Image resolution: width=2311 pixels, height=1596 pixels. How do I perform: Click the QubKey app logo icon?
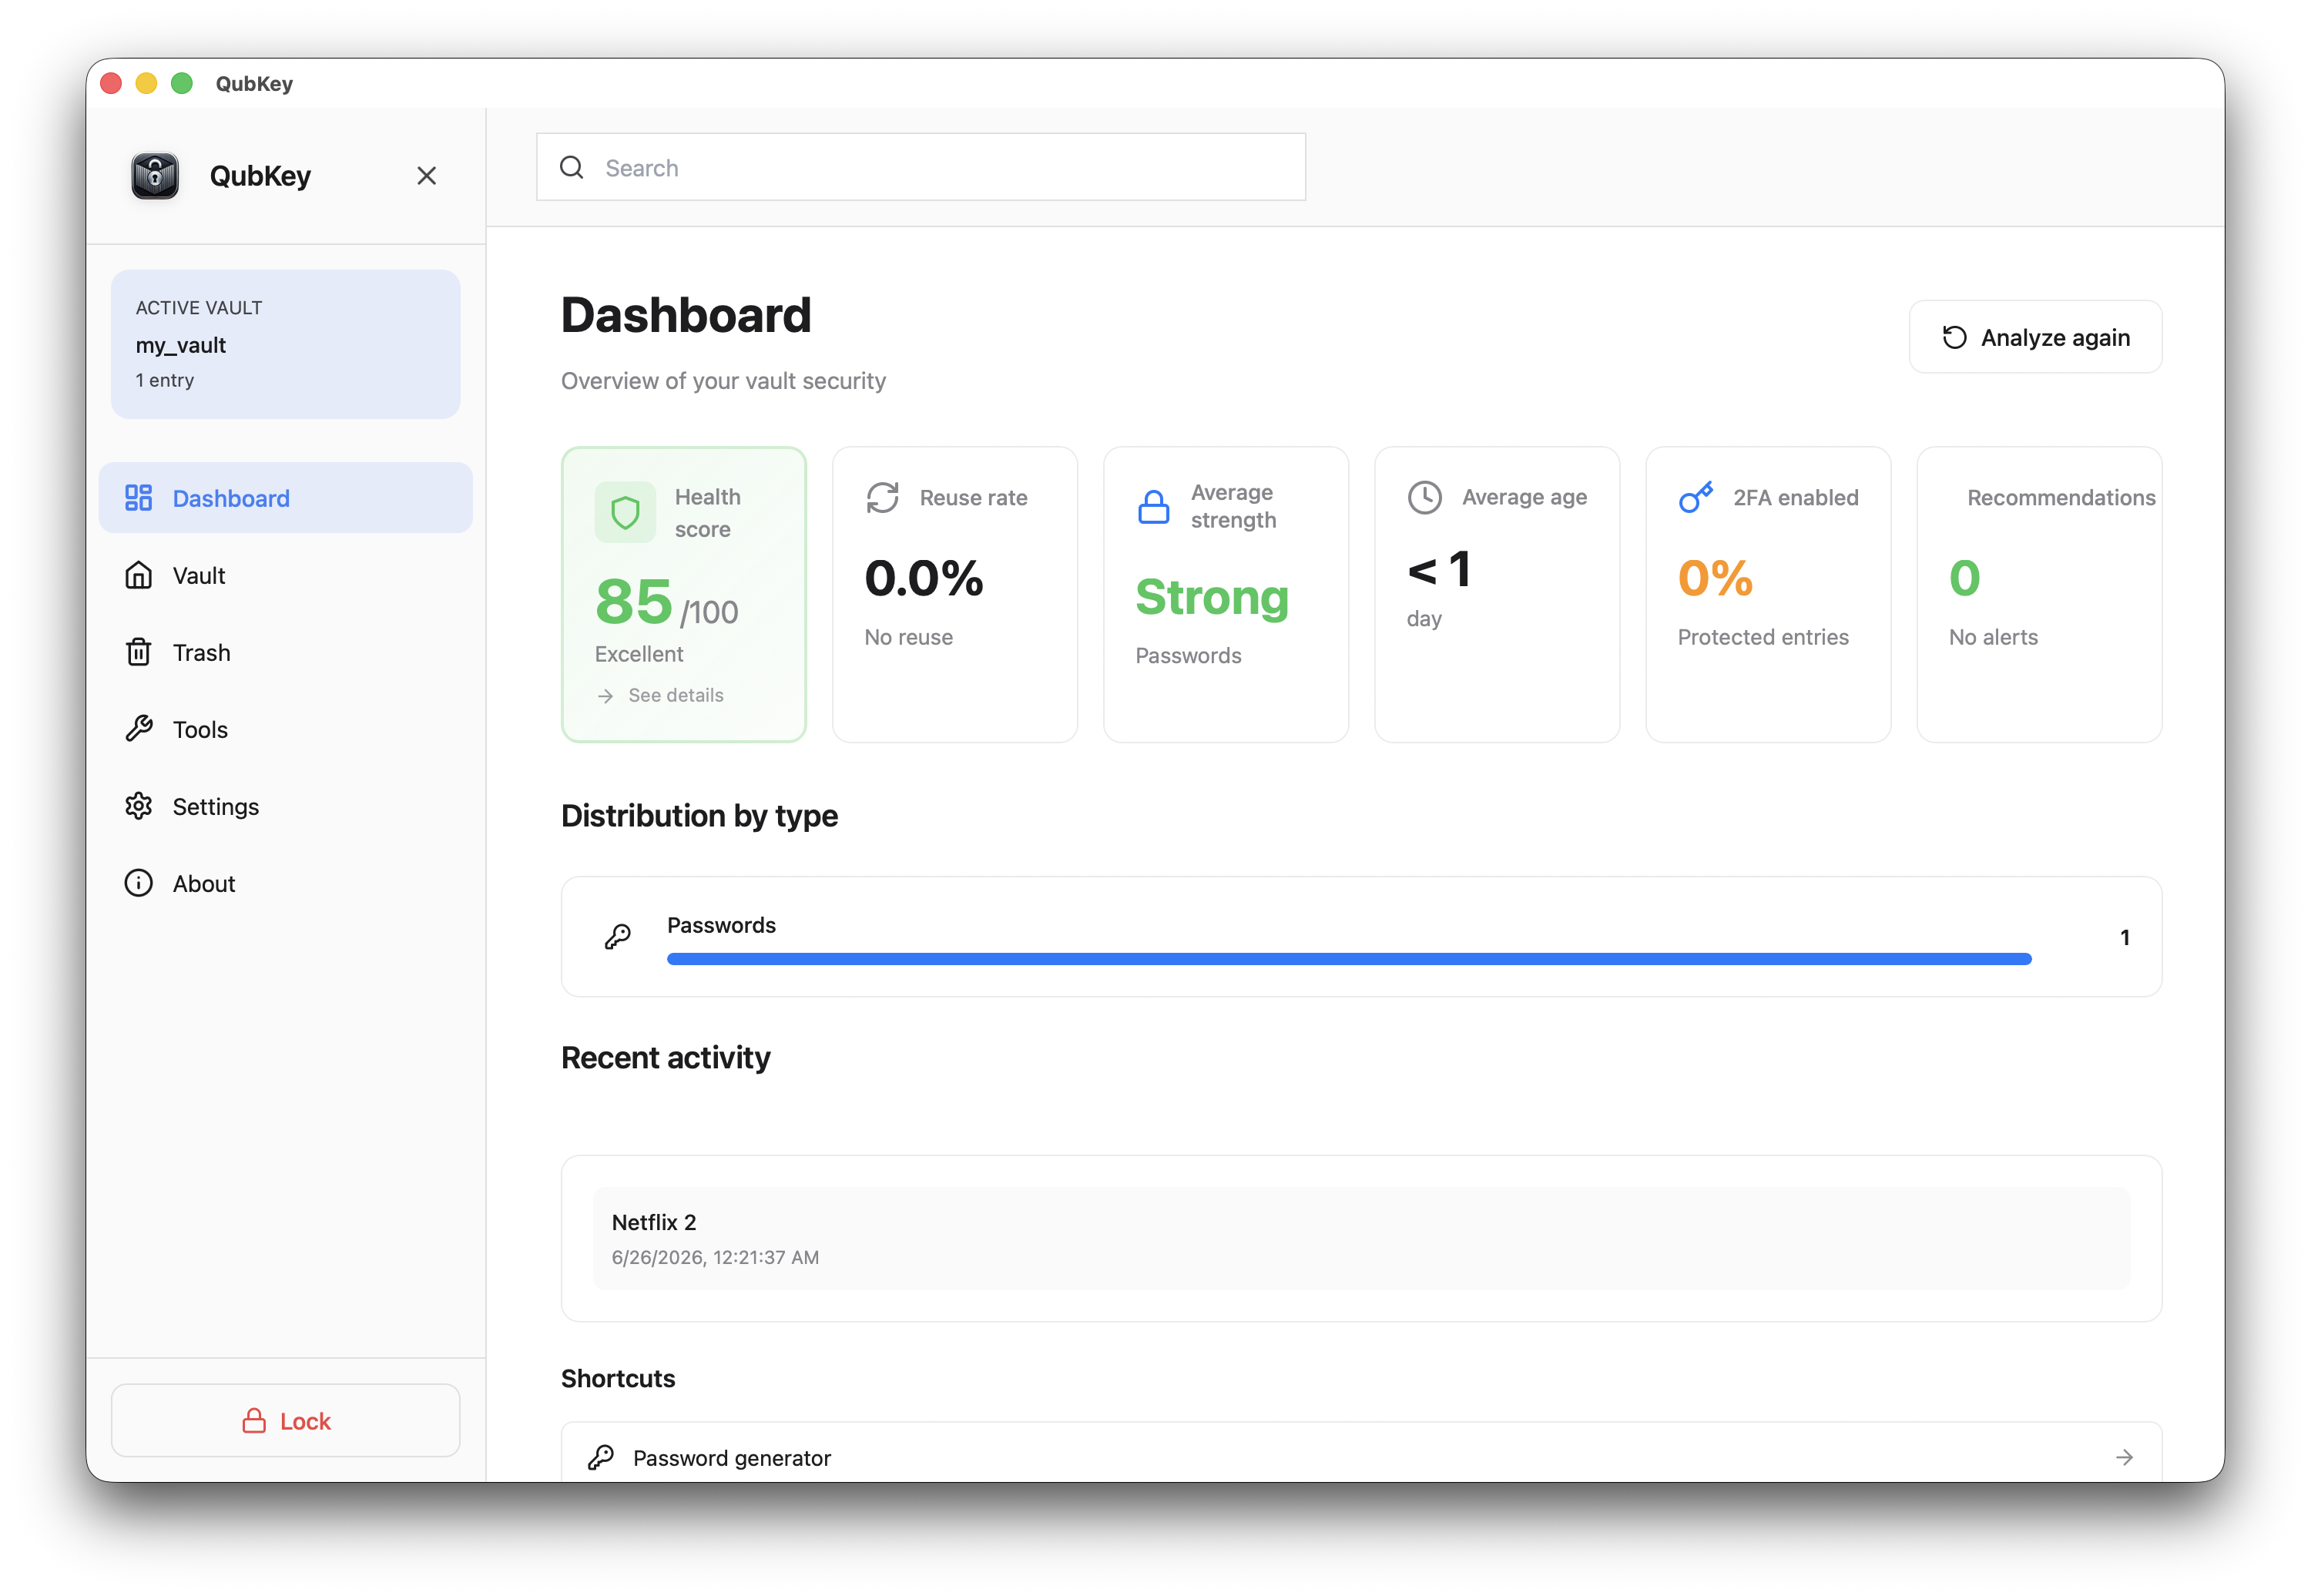click(155, 176)
